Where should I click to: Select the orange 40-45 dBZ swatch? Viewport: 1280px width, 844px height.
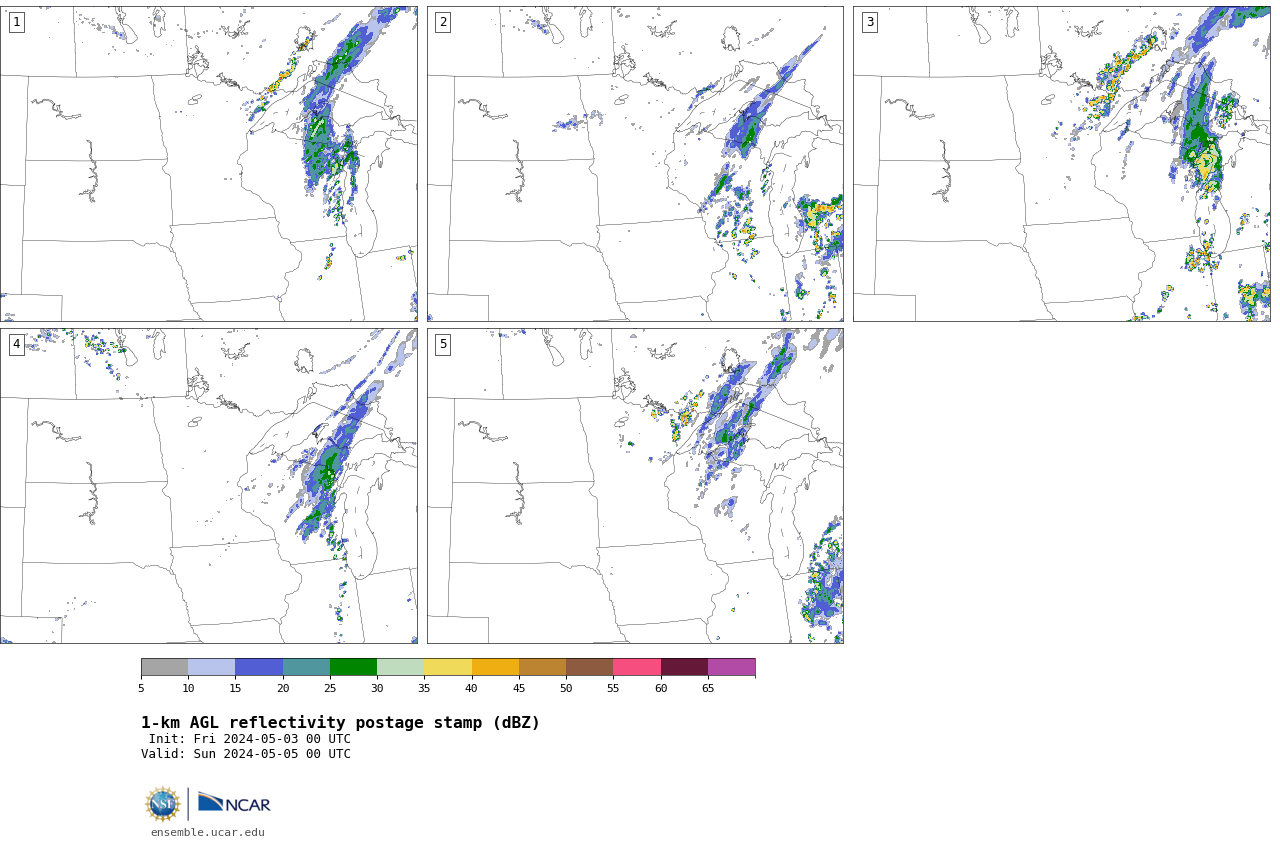[x=495, y=667]
